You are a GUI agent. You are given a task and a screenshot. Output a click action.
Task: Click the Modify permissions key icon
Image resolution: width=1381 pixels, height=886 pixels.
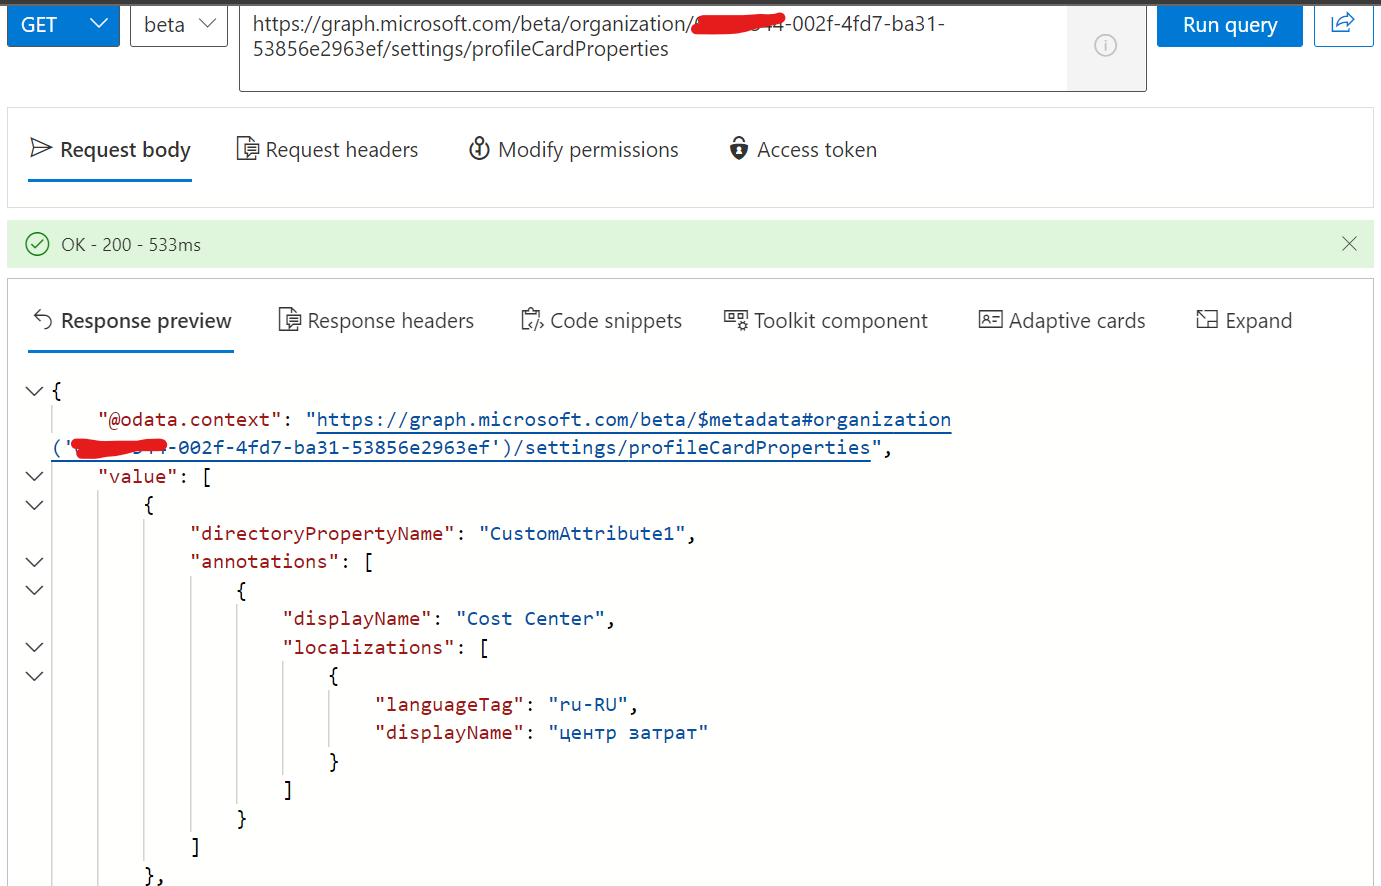coord(480,149)
